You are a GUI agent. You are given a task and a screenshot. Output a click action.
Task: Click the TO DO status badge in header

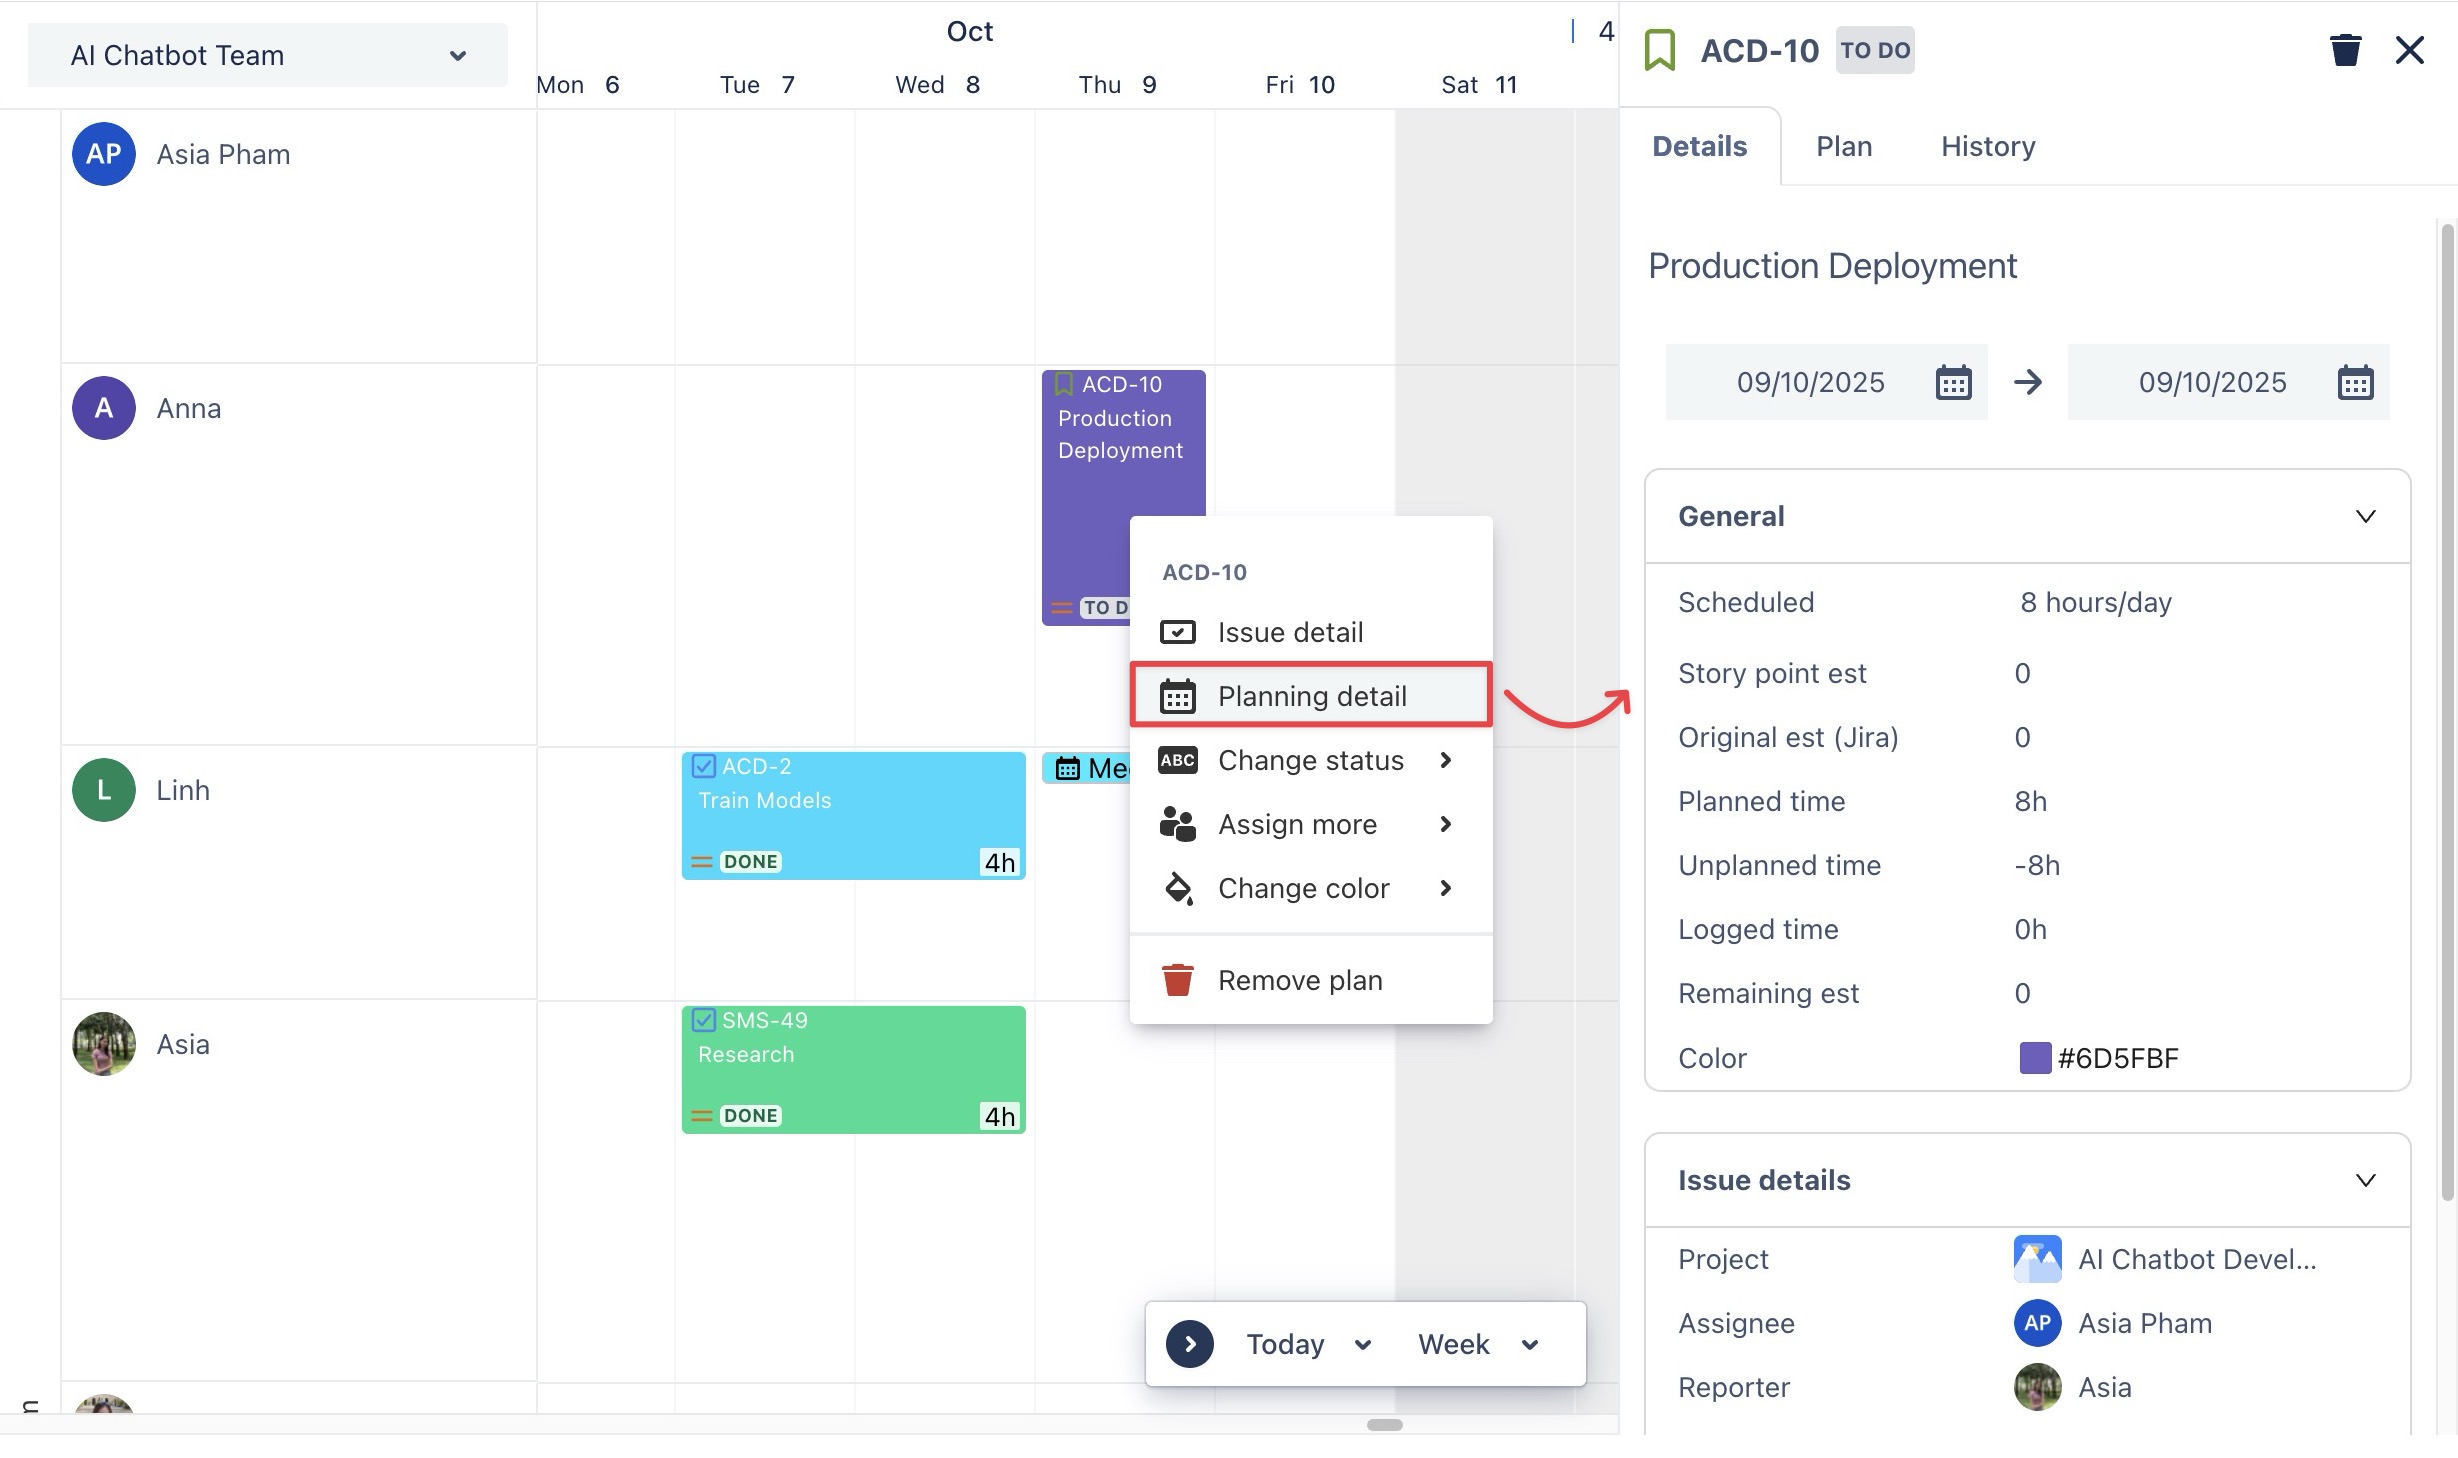[x=1875, y=50]
